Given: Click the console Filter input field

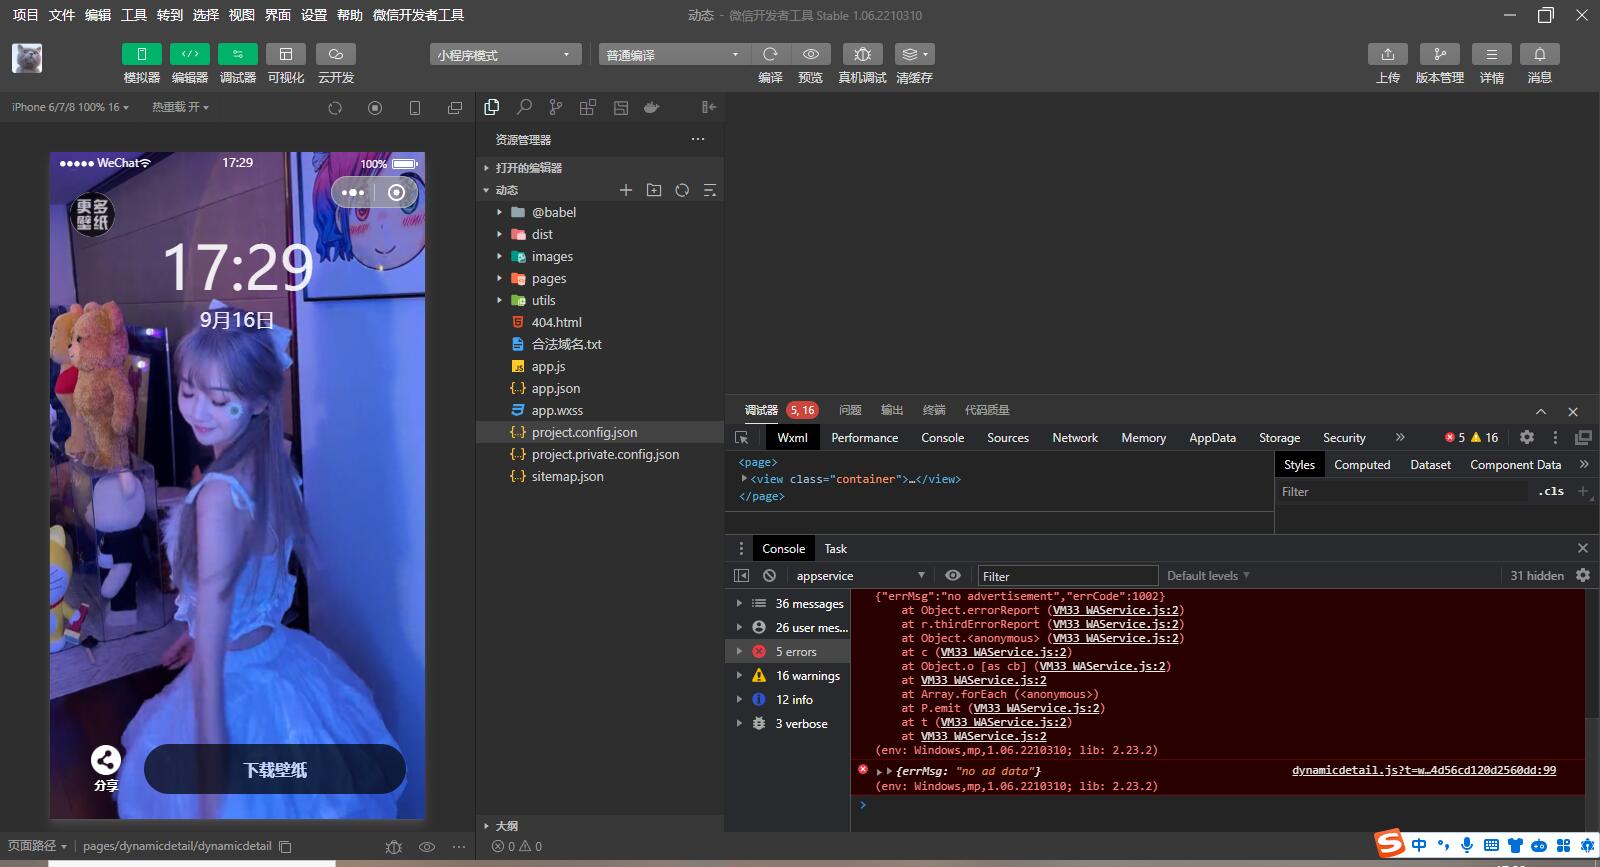Looking at the screenshot, I should [1066, 576].
